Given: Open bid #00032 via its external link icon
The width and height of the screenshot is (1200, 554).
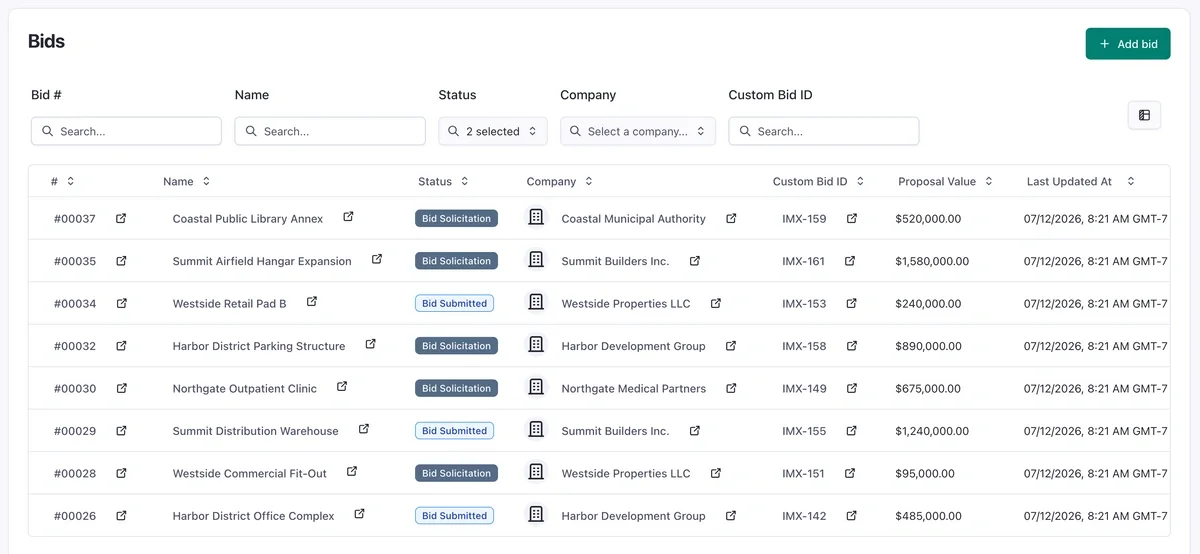Looking at the screenshot, I should 121,346.
